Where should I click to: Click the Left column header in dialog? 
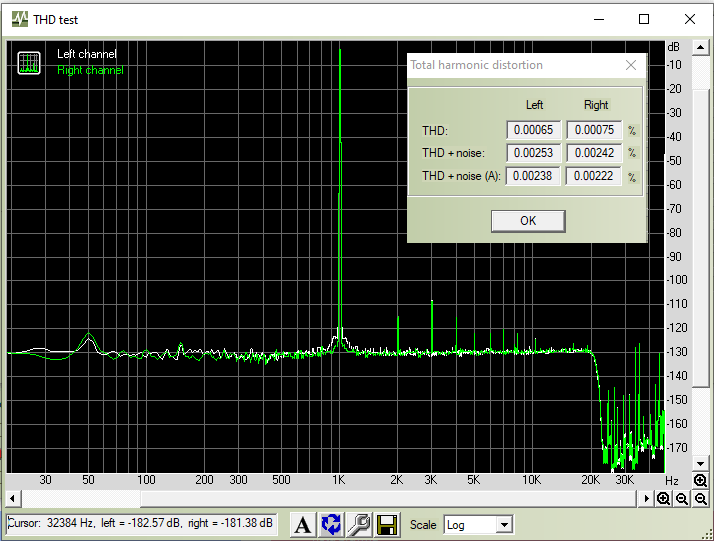(534, 105)
